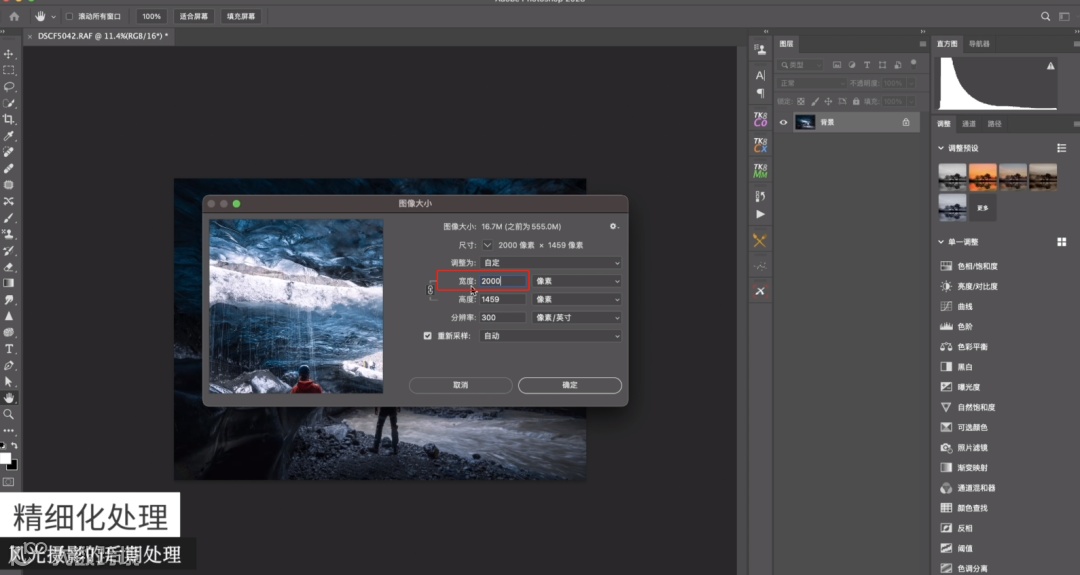Screen dimensions: 1080x575
Task: Toggle the width-height constrain link icon
Action: (430, 290)
